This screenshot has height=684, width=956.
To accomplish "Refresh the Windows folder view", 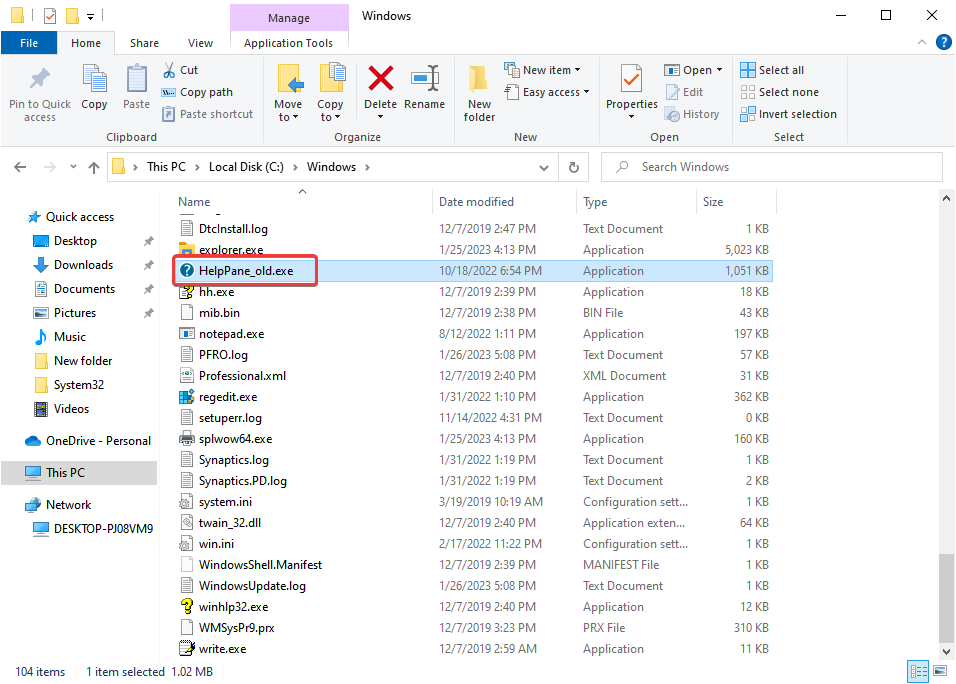I will [x=574, y=167].
